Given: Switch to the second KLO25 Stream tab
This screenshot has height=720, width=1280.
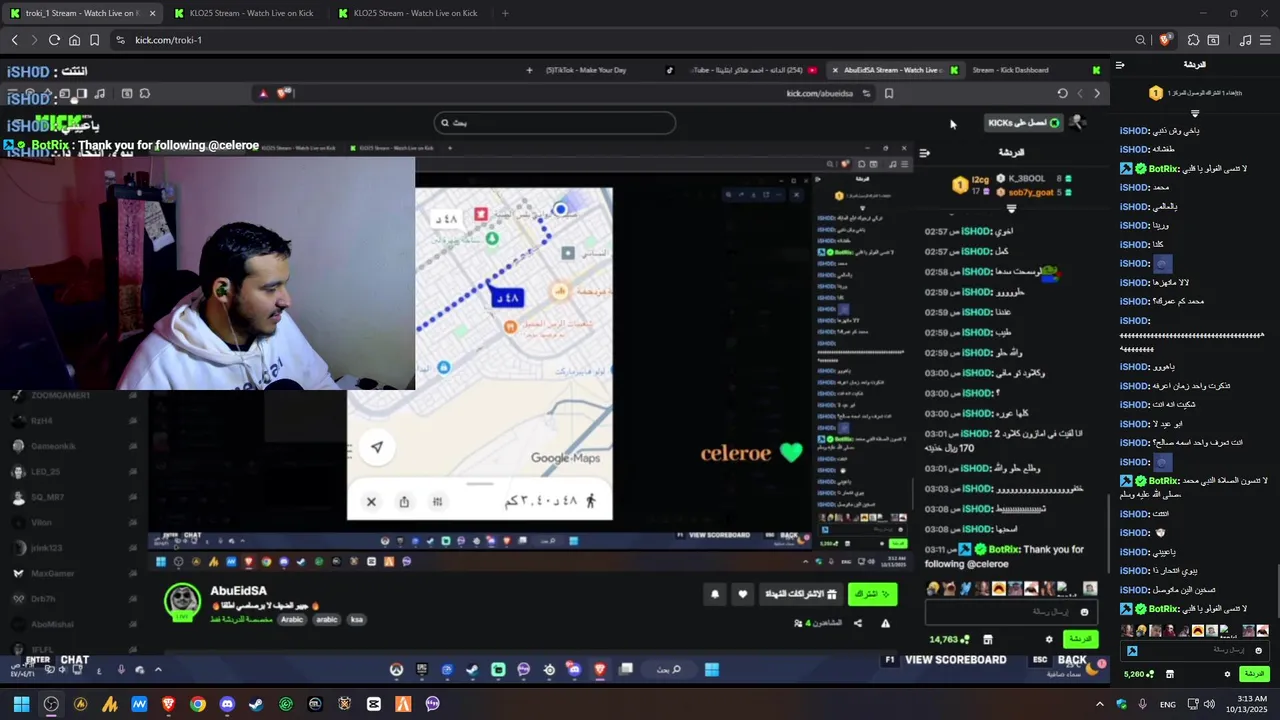Looking at the screenshot, I should coord(242,13).
